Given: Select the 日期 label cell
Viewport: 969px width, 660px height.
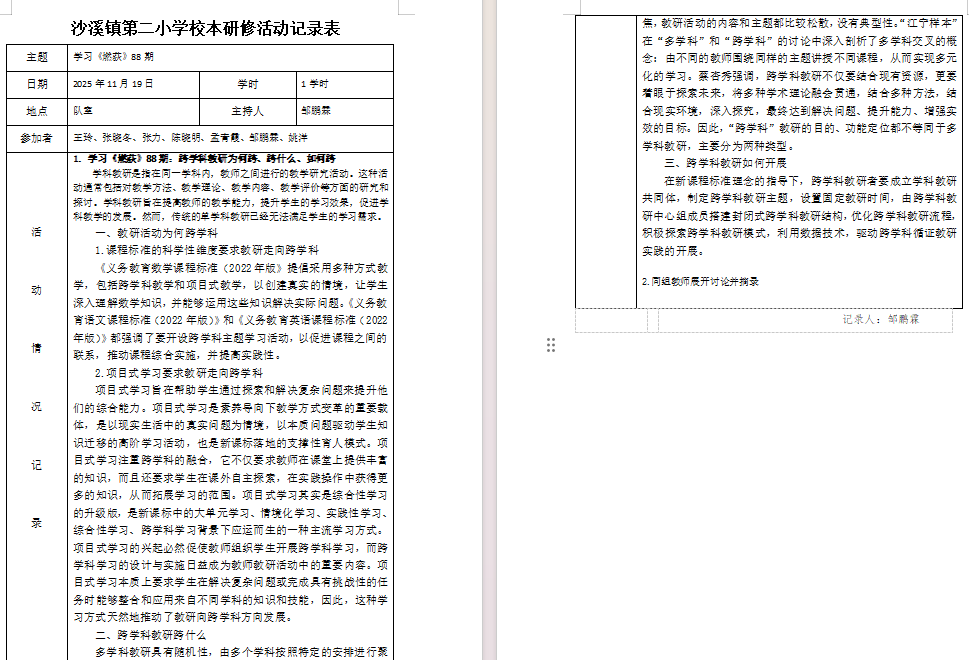Looking at the screenshot, I should (37, 85).
